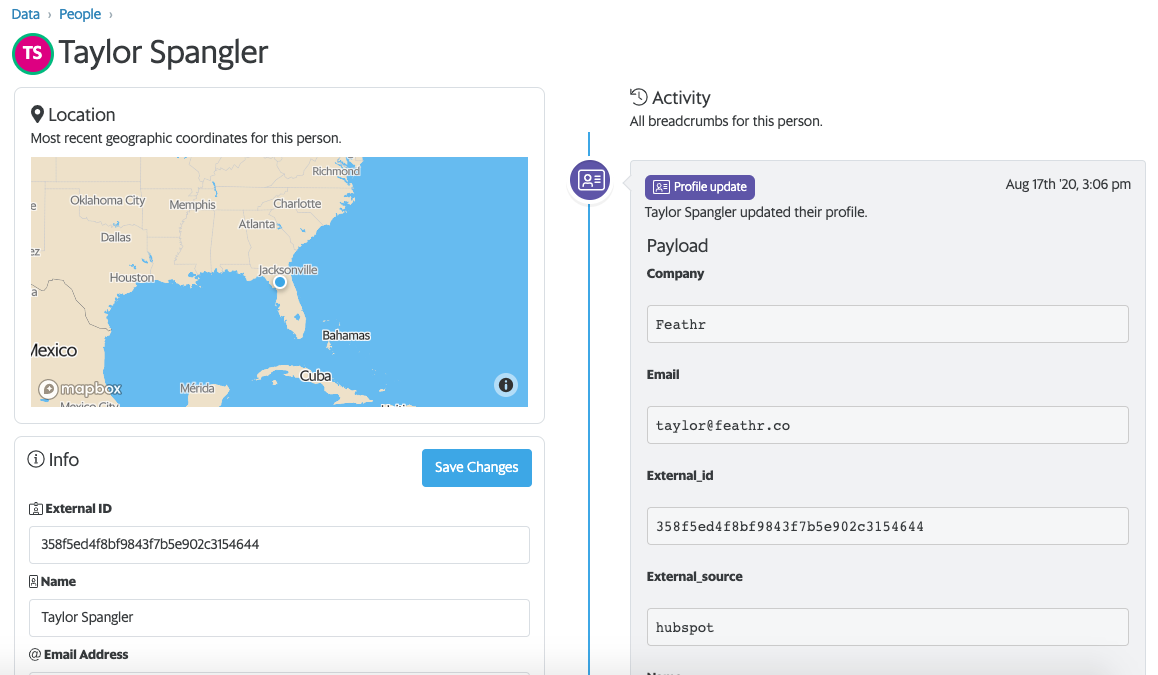The height and width of the screenshot is (675, 1158).
Task: Click the Memphis map label
Action: coord(193,205)
